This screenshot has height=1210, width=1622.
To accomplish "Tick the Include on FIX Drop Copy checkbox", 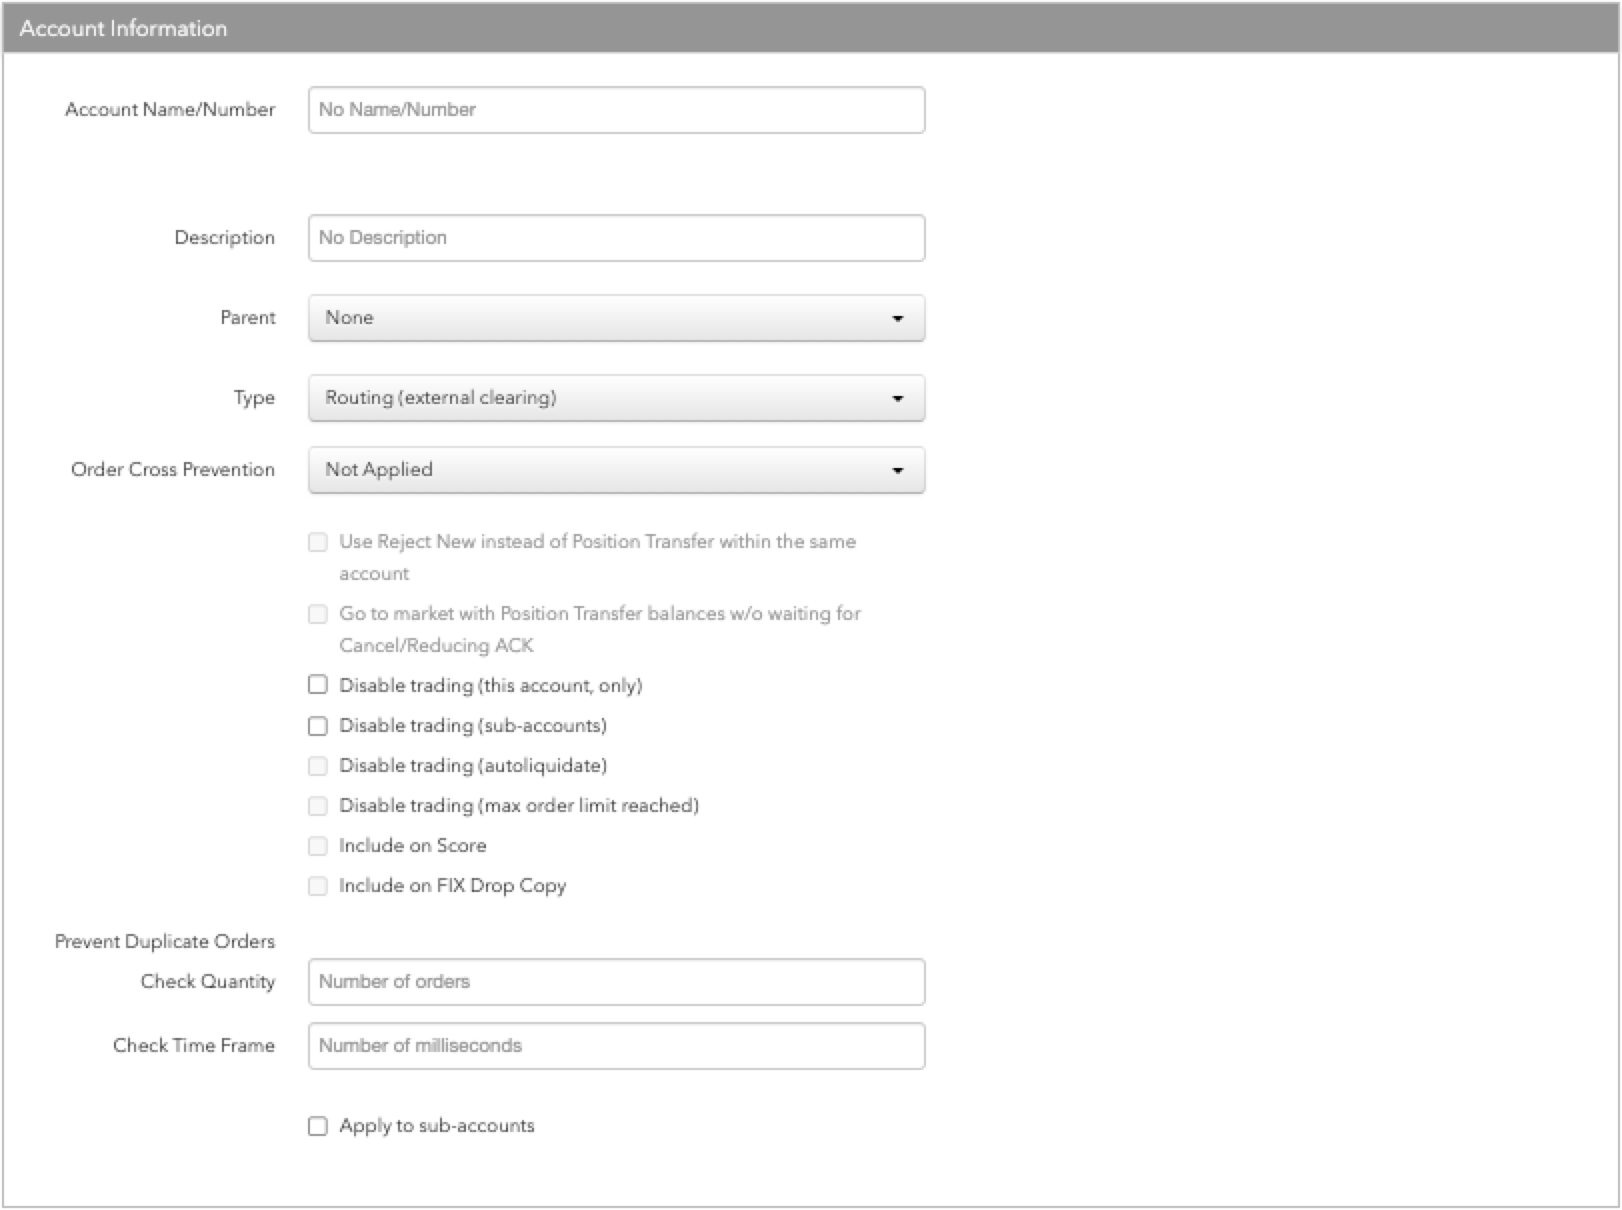I will tap(318, 886).
